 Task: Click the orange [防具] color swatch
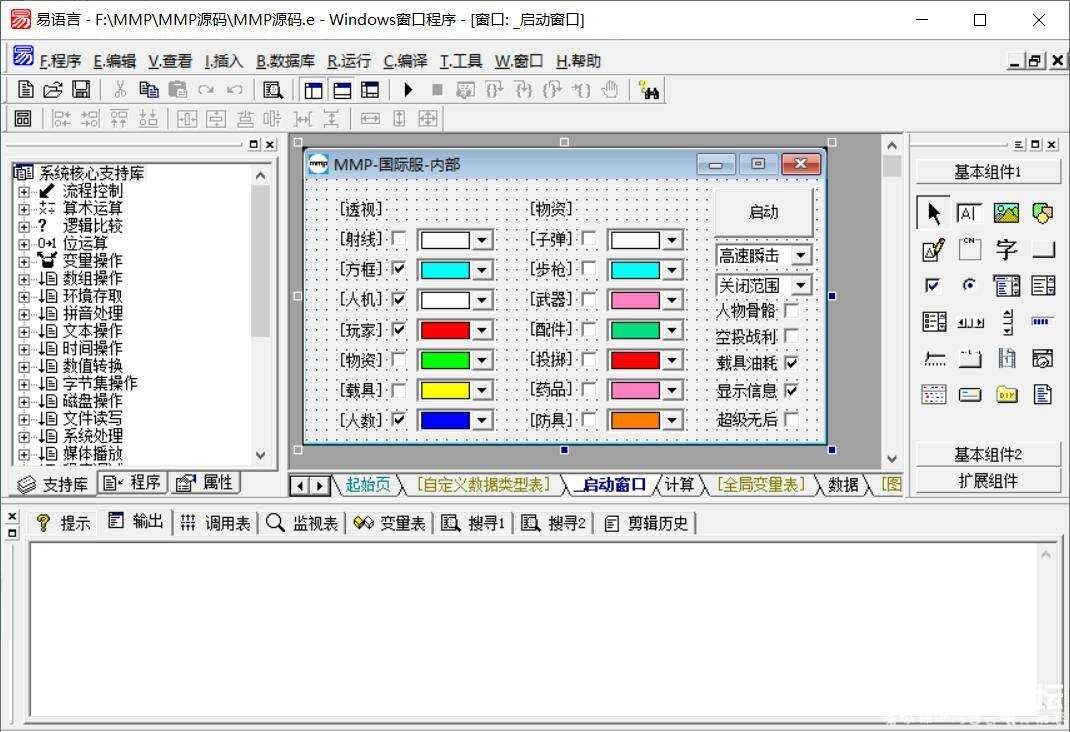pyautogui.click(x=635, y=420)
